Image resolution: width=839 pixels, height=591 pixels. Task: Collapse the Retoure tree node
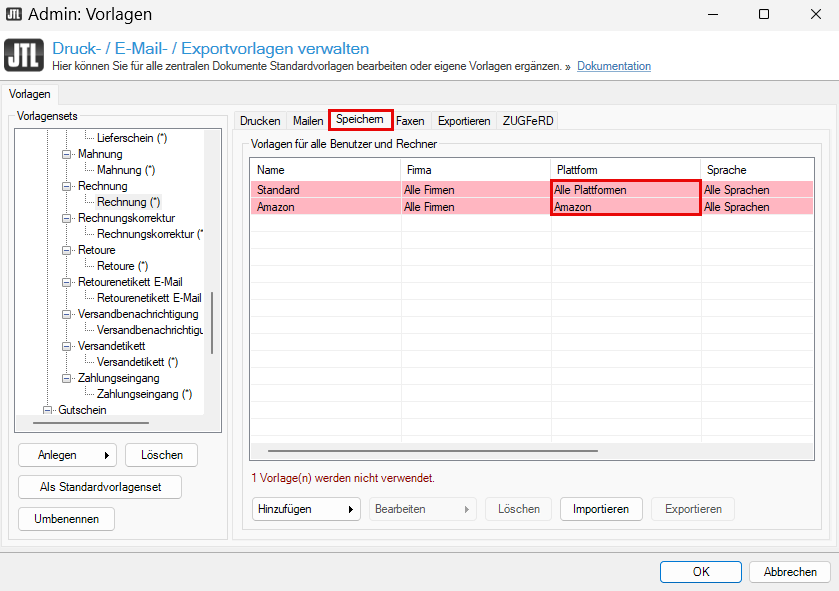[x=67, y=250]
